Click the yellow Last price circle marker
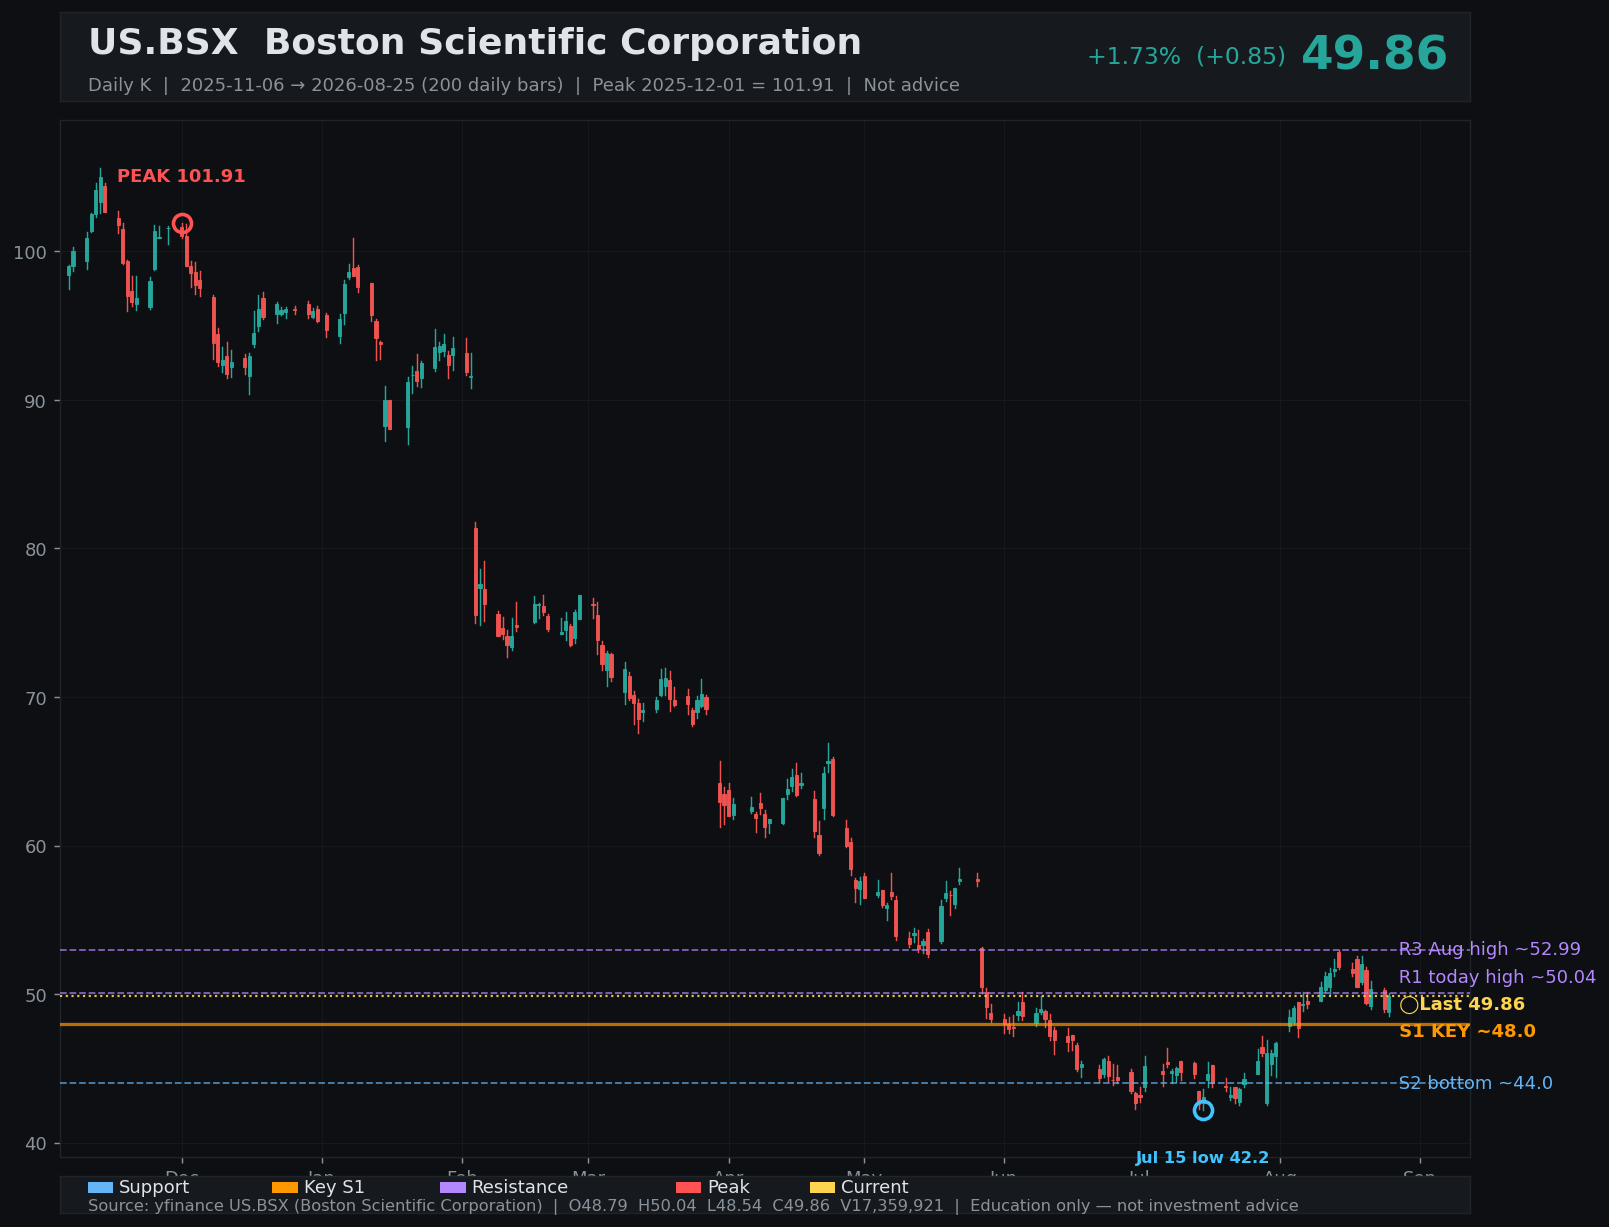The width and height of the screenshot is (1609, 1227). tap(1409, 1005)
